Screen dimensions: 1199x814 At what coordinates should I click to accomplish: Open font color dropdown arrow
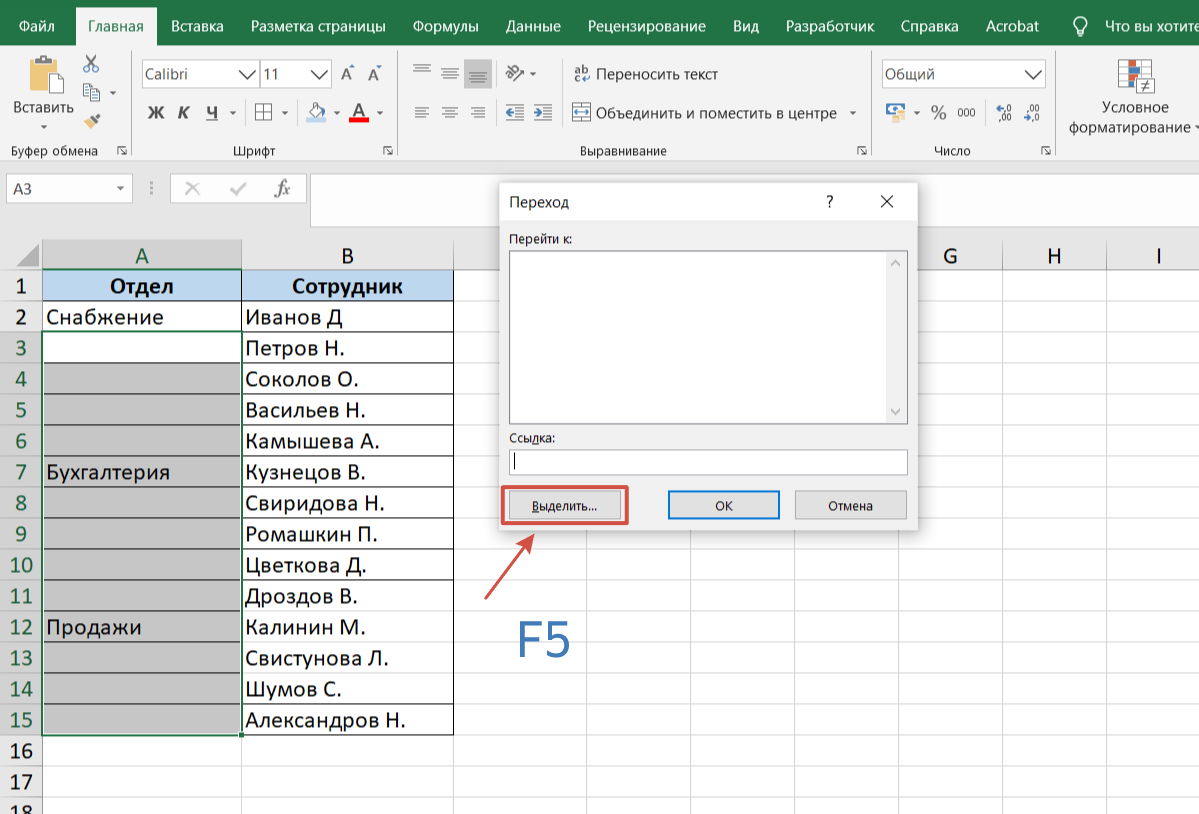[x=380, y=113]
